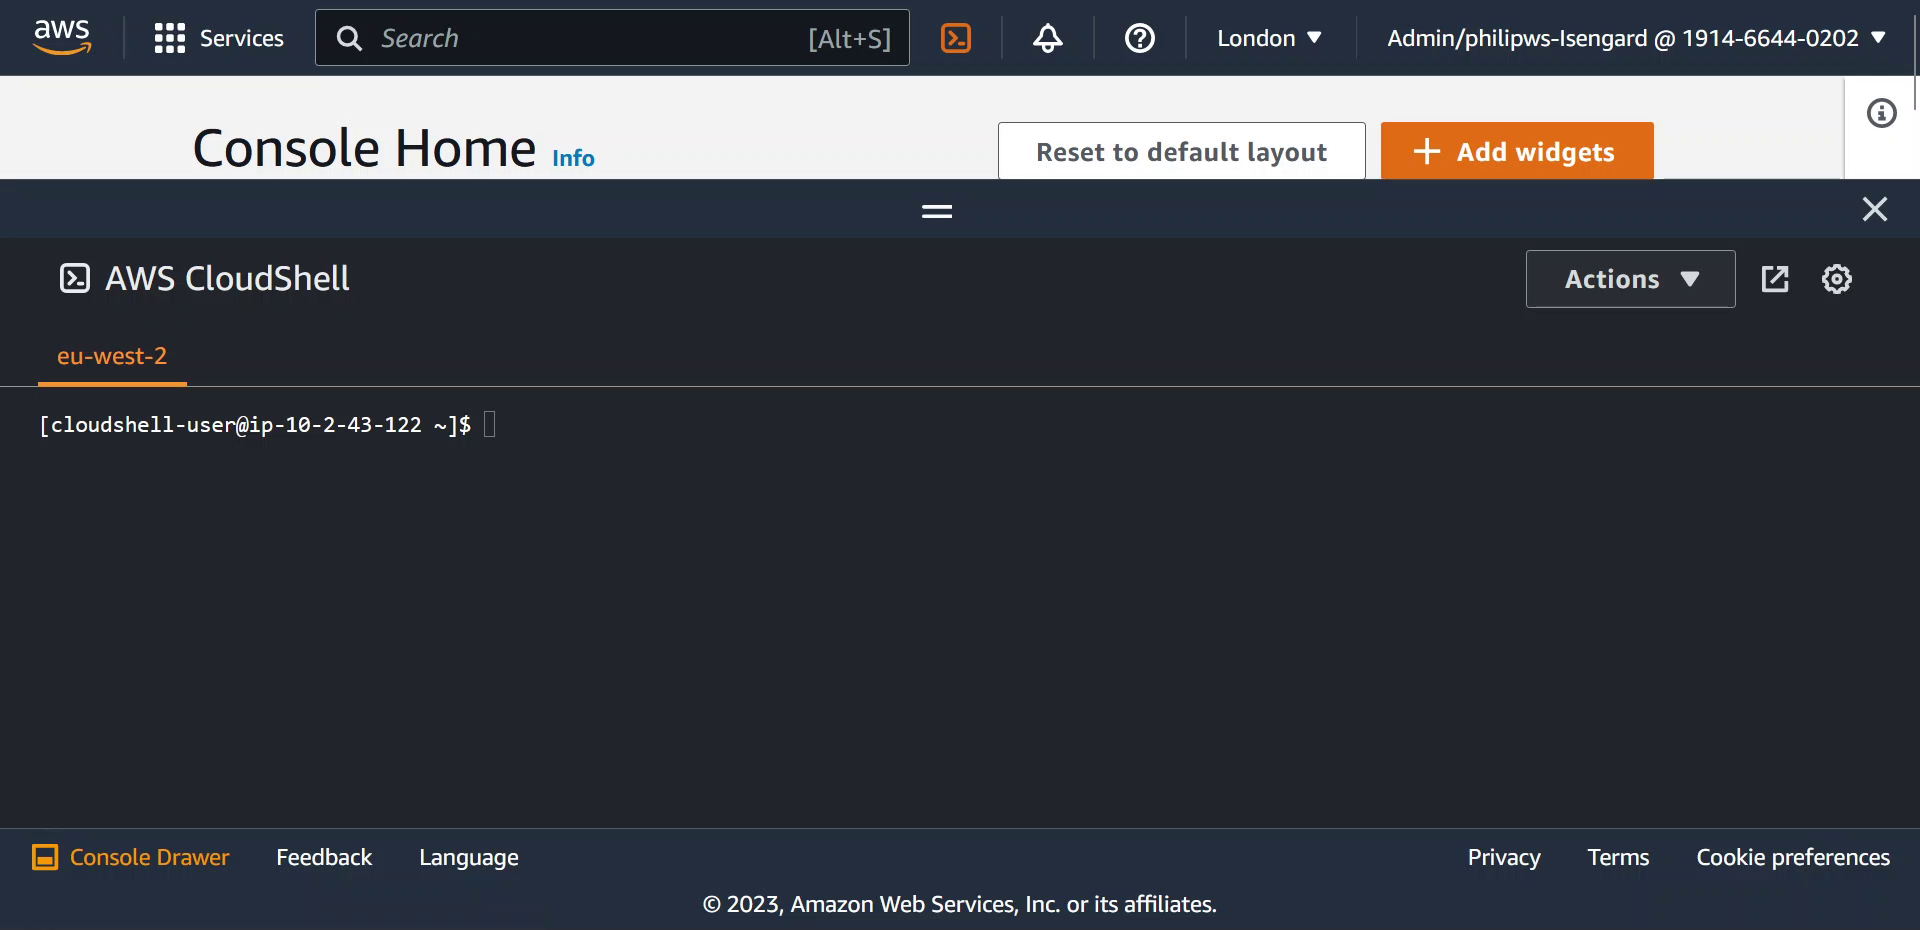Click the Console Drawer icon
Image resolution: width=1920 pixels, height=930 pixels.
(45, 857)
